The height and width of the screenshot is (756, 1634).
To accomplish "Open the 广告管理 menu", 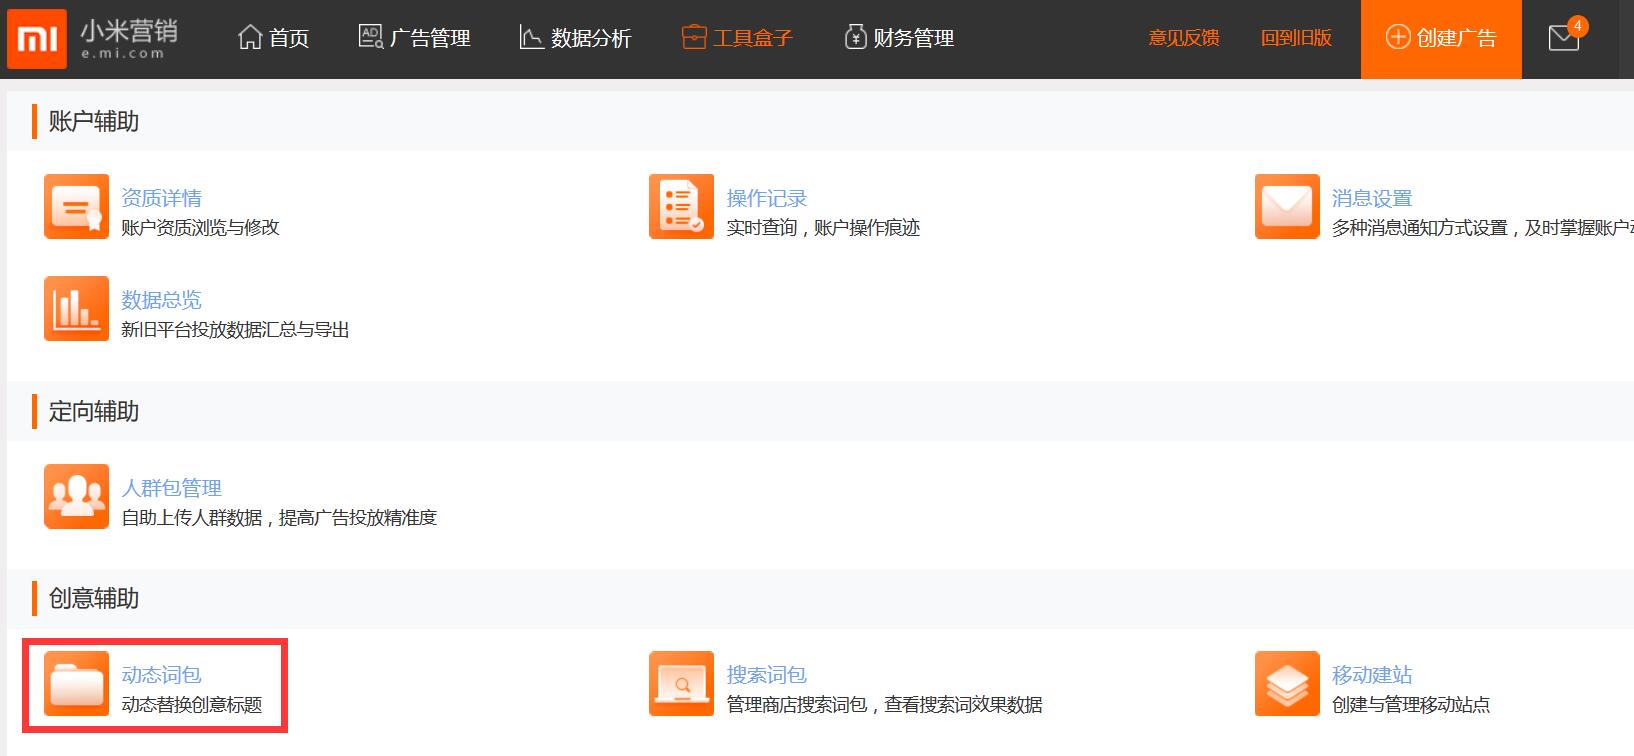I will pos(414,38).
